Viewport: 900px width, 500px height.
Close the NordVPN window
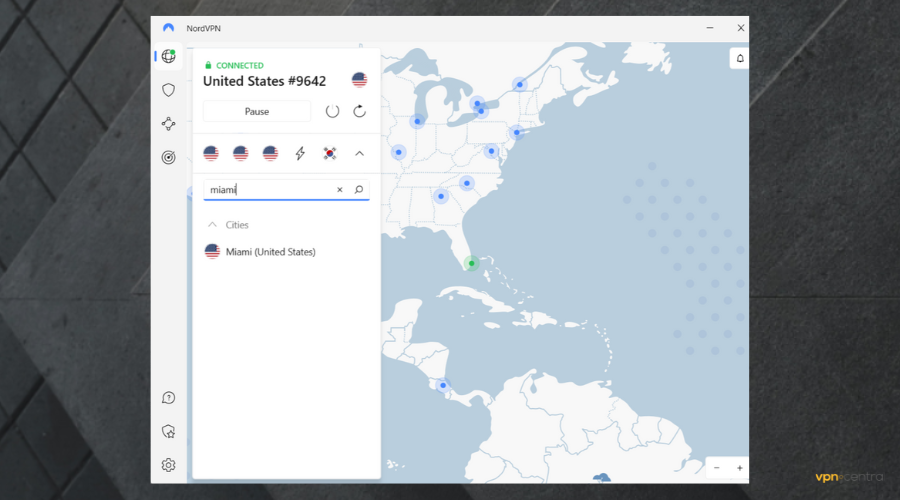[x=740, y=28]
